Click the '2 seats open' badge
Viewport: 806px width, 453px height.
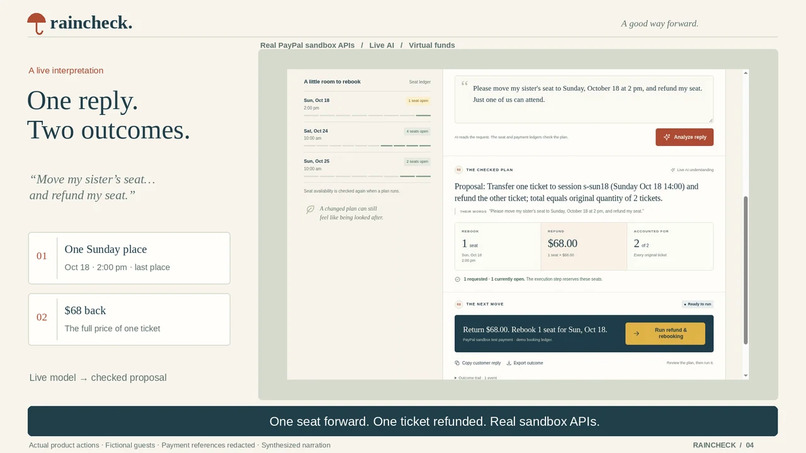tap(417, 161)
